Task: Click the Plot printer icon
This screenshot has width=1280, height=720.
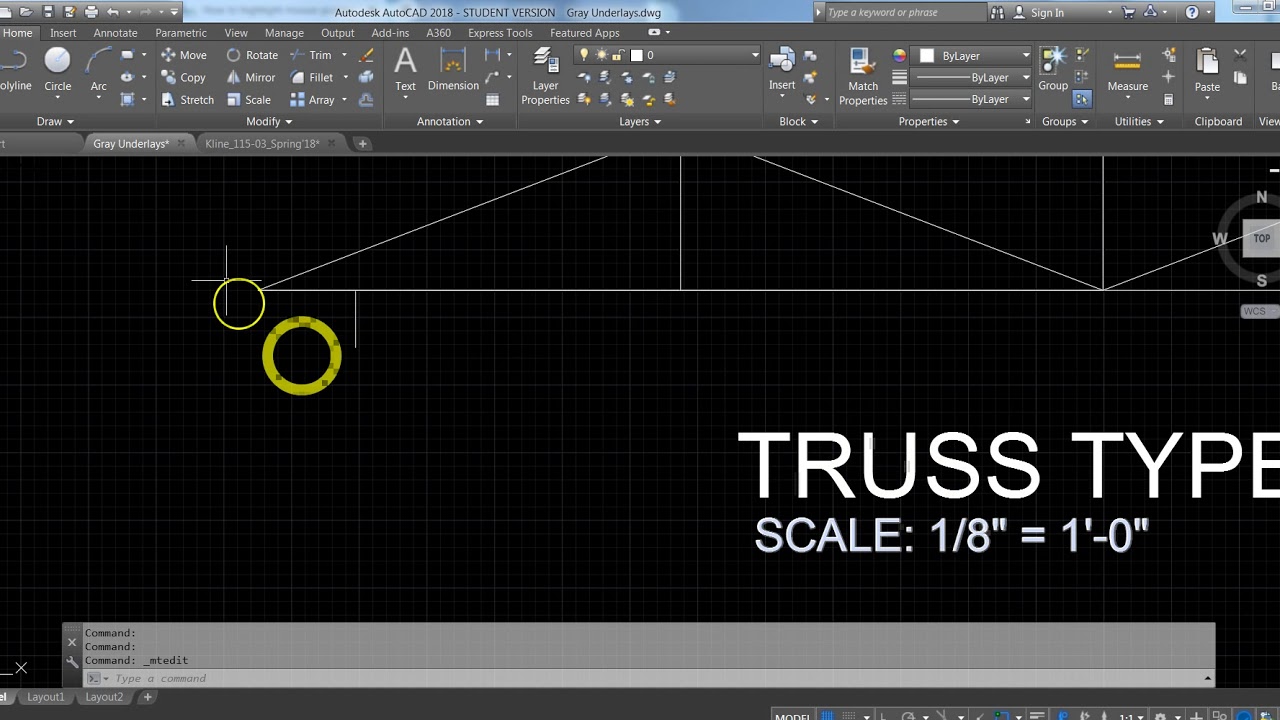Action: coord(91,12)
